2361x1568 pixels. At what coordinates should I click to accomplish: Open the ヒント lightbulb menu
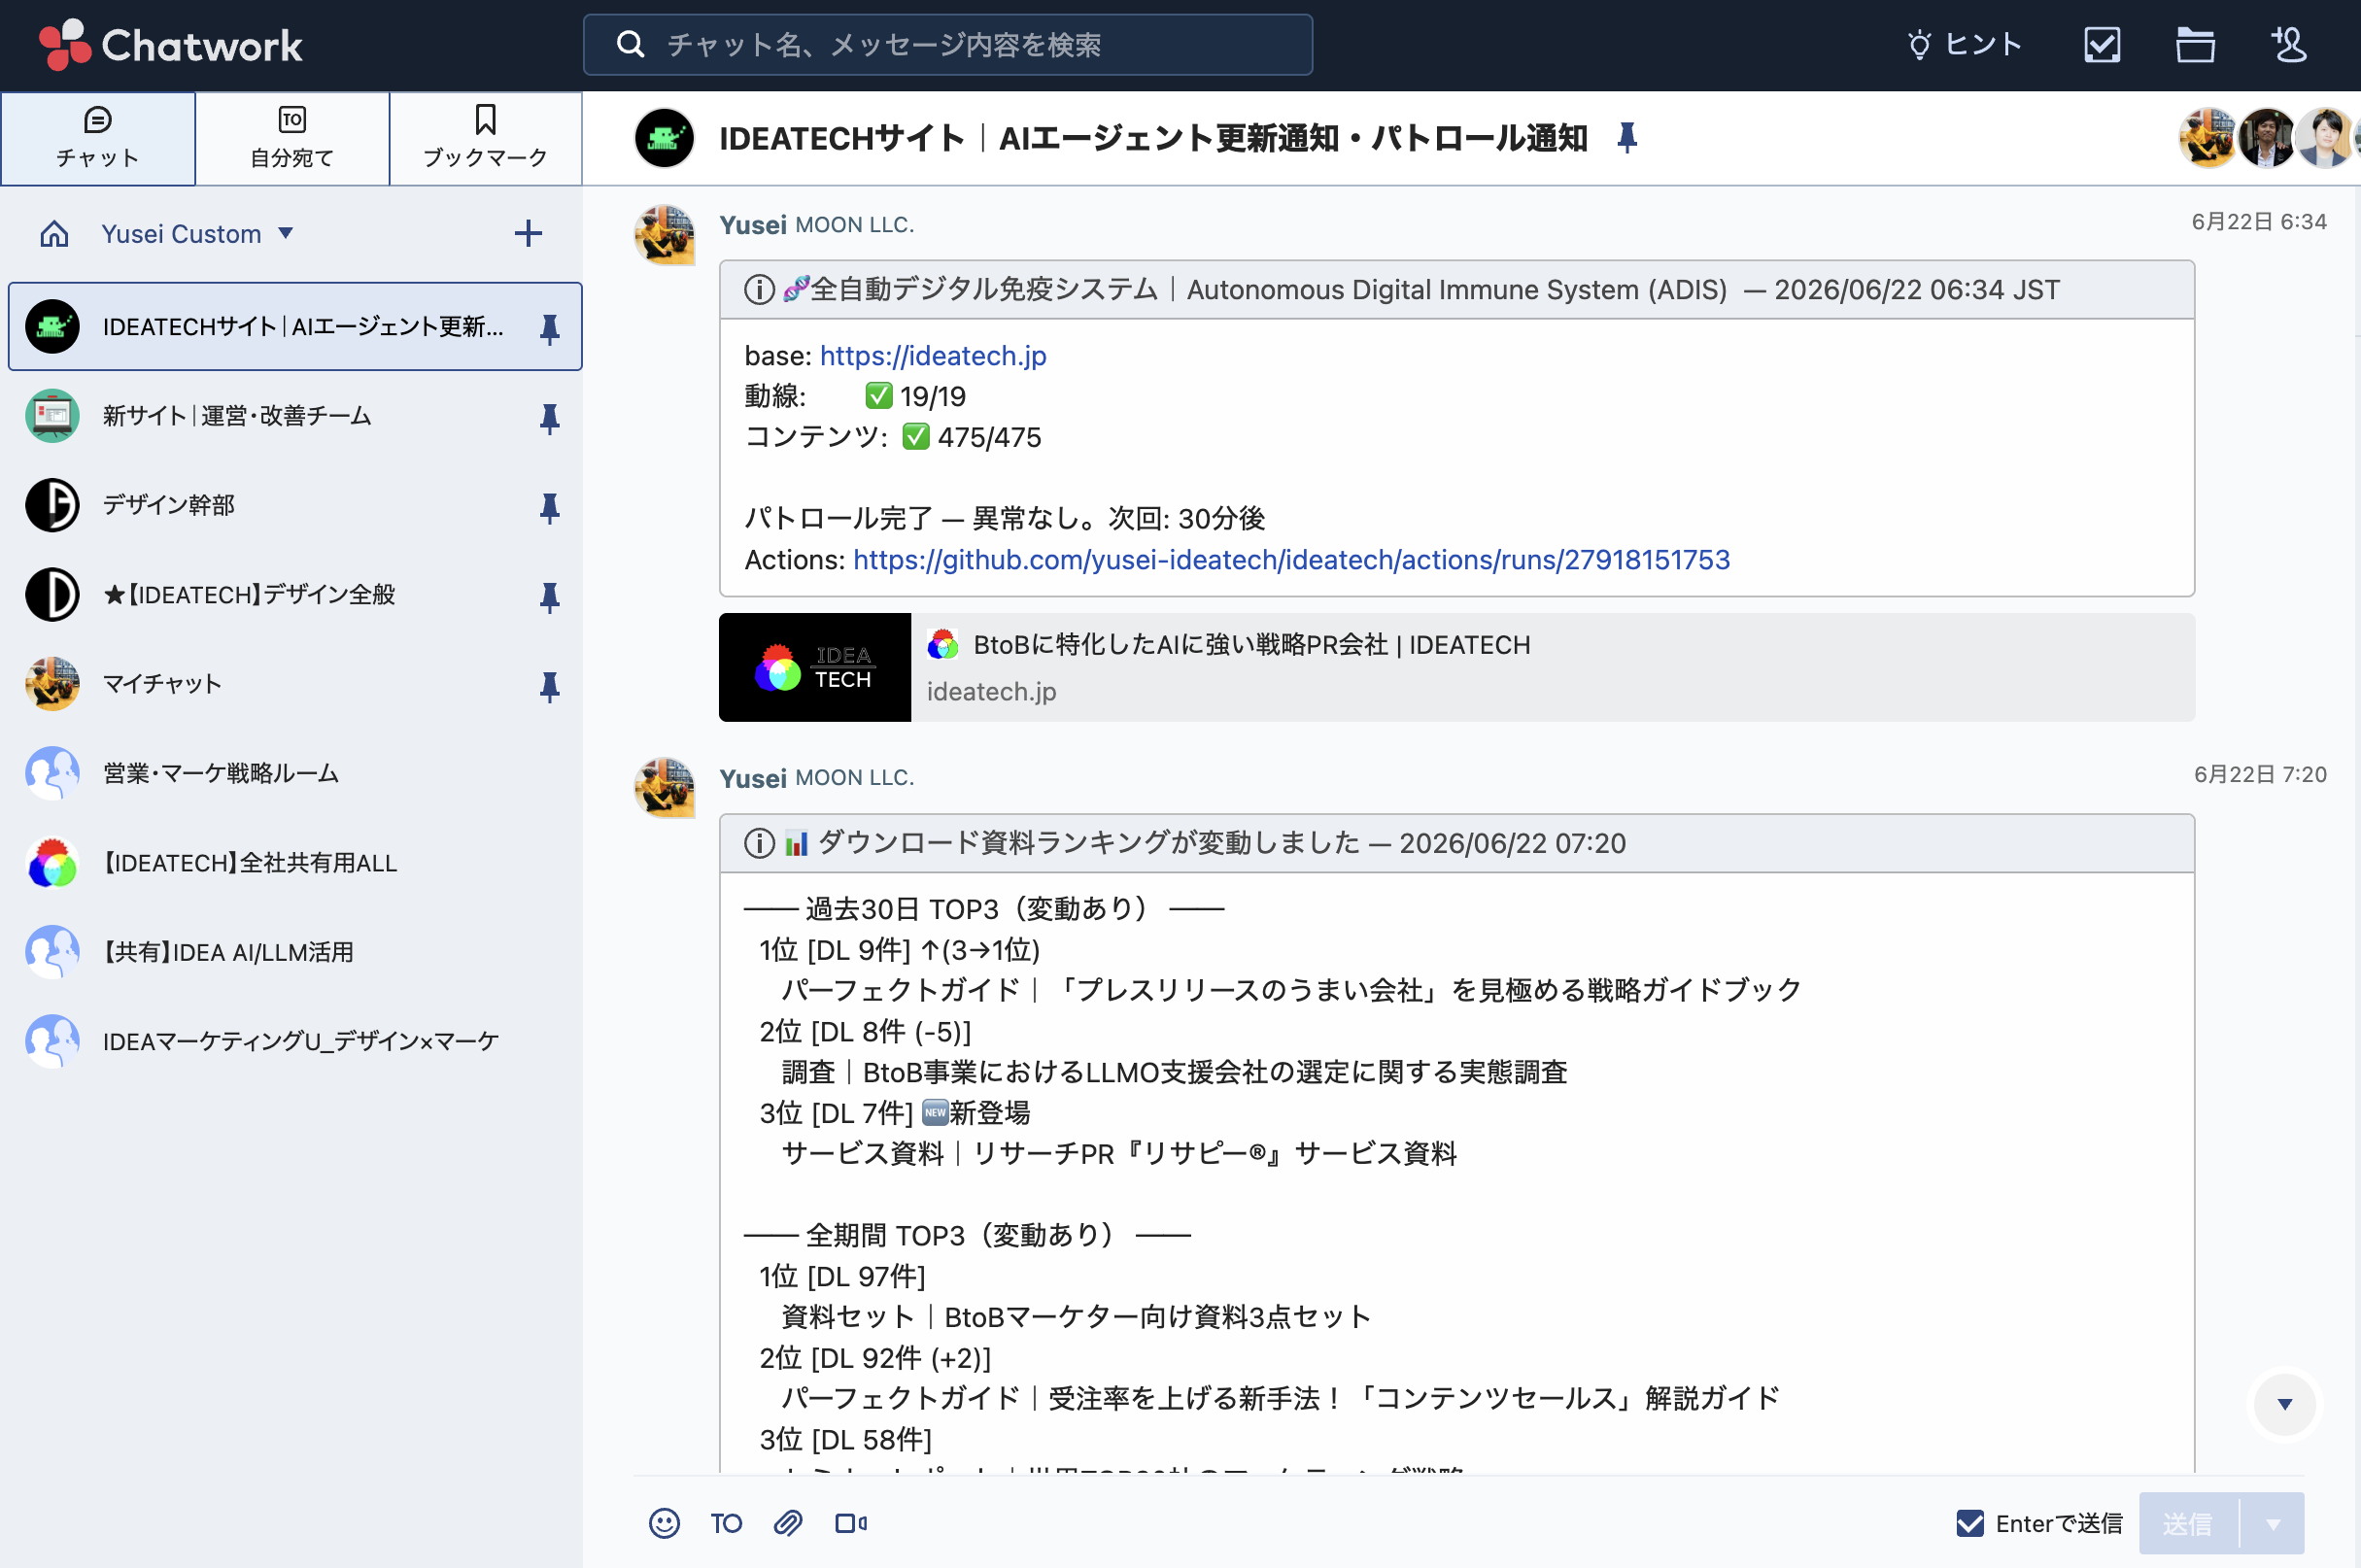[1964, 45]
